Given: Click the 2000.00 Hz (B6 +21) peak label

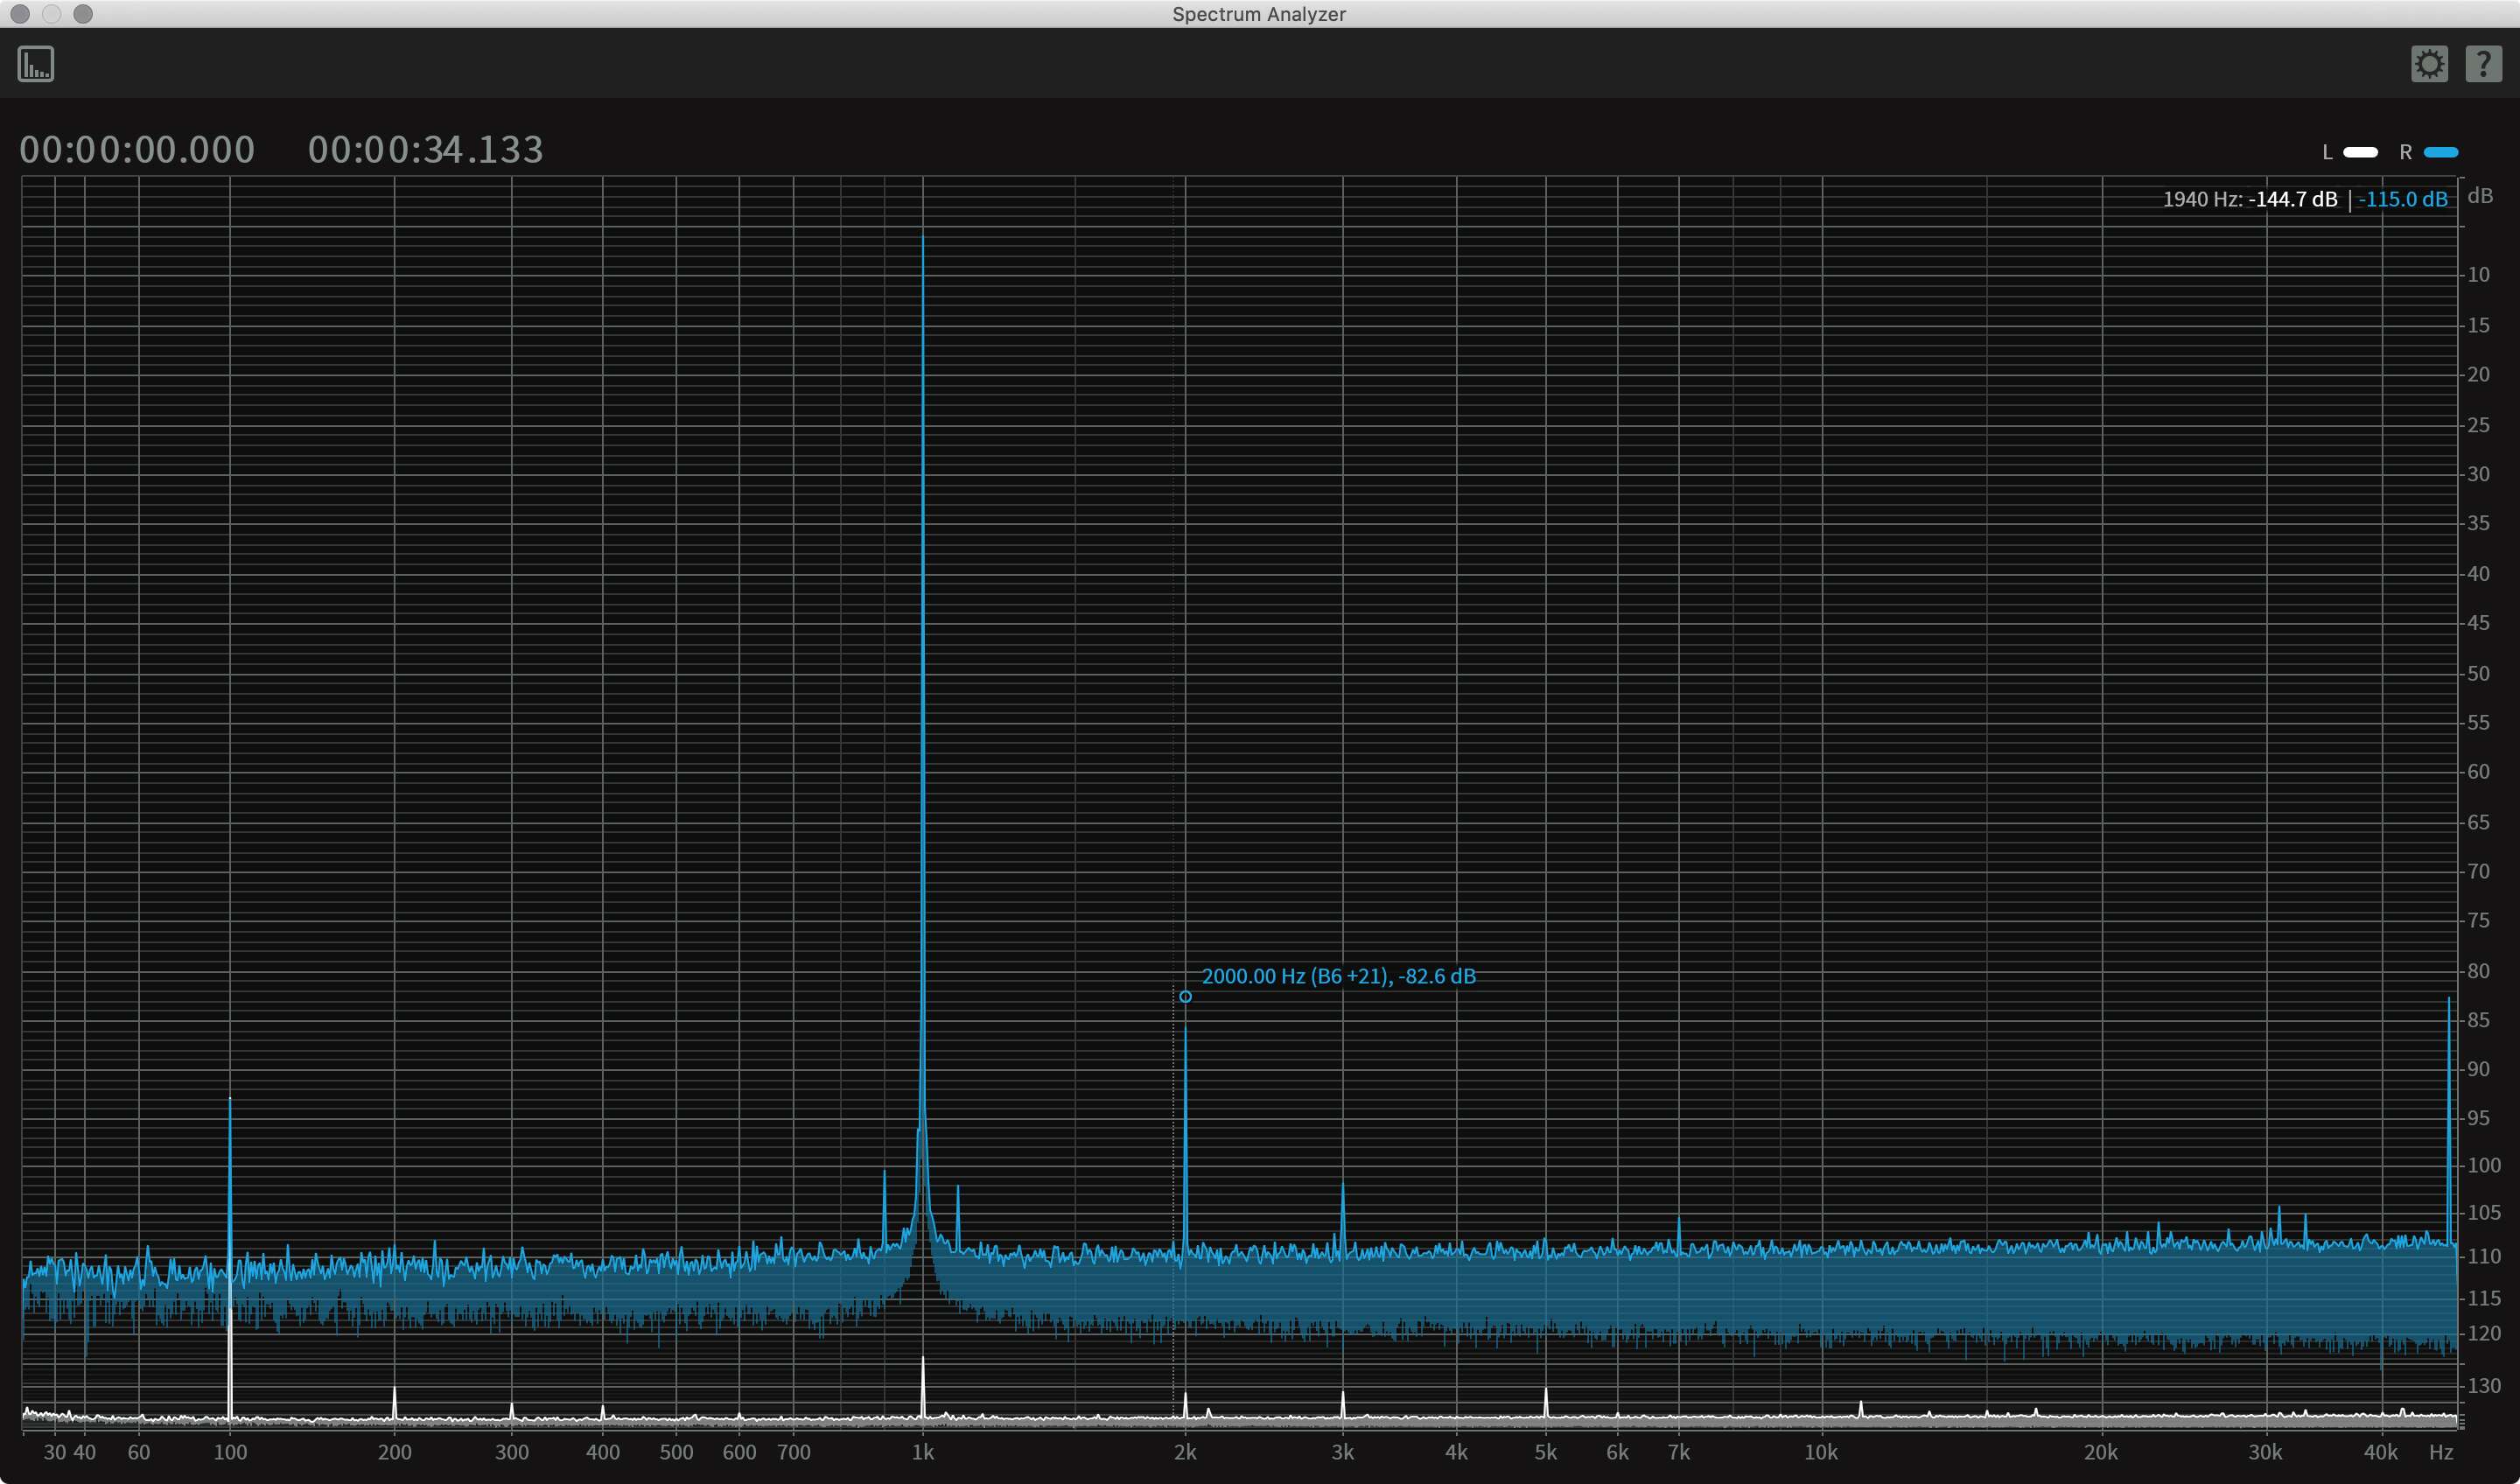Looking at the screenshot, I should [1338, 976].
